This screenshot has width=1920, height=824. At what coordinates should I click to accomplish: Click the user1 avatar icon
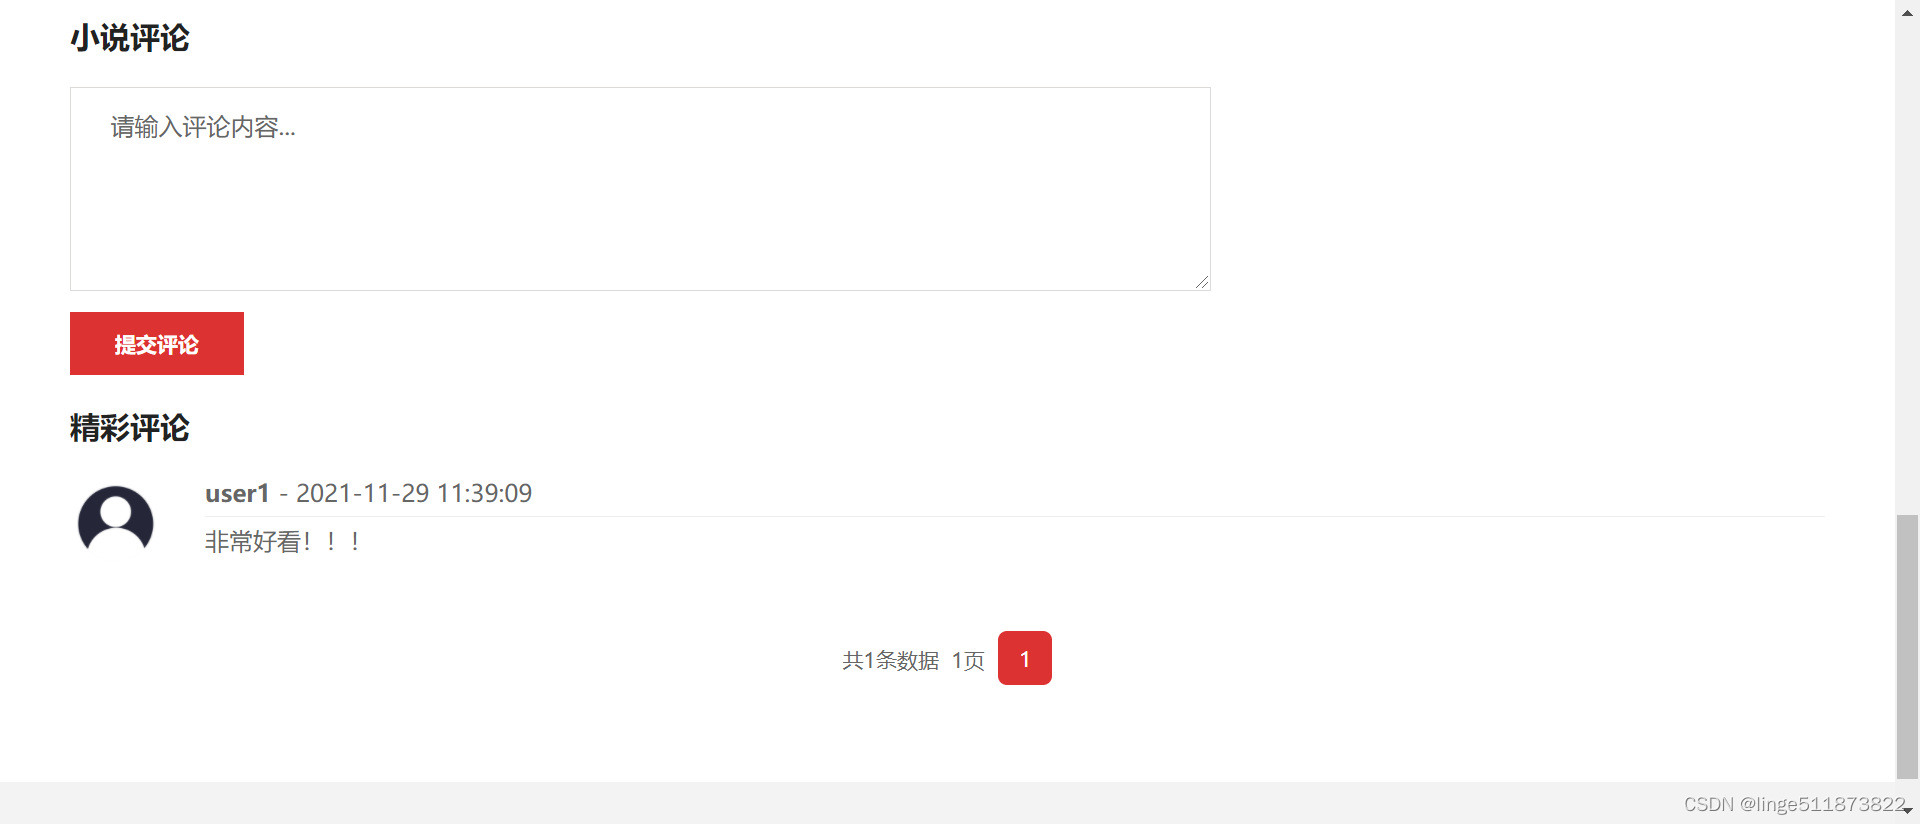click(116, 521)
